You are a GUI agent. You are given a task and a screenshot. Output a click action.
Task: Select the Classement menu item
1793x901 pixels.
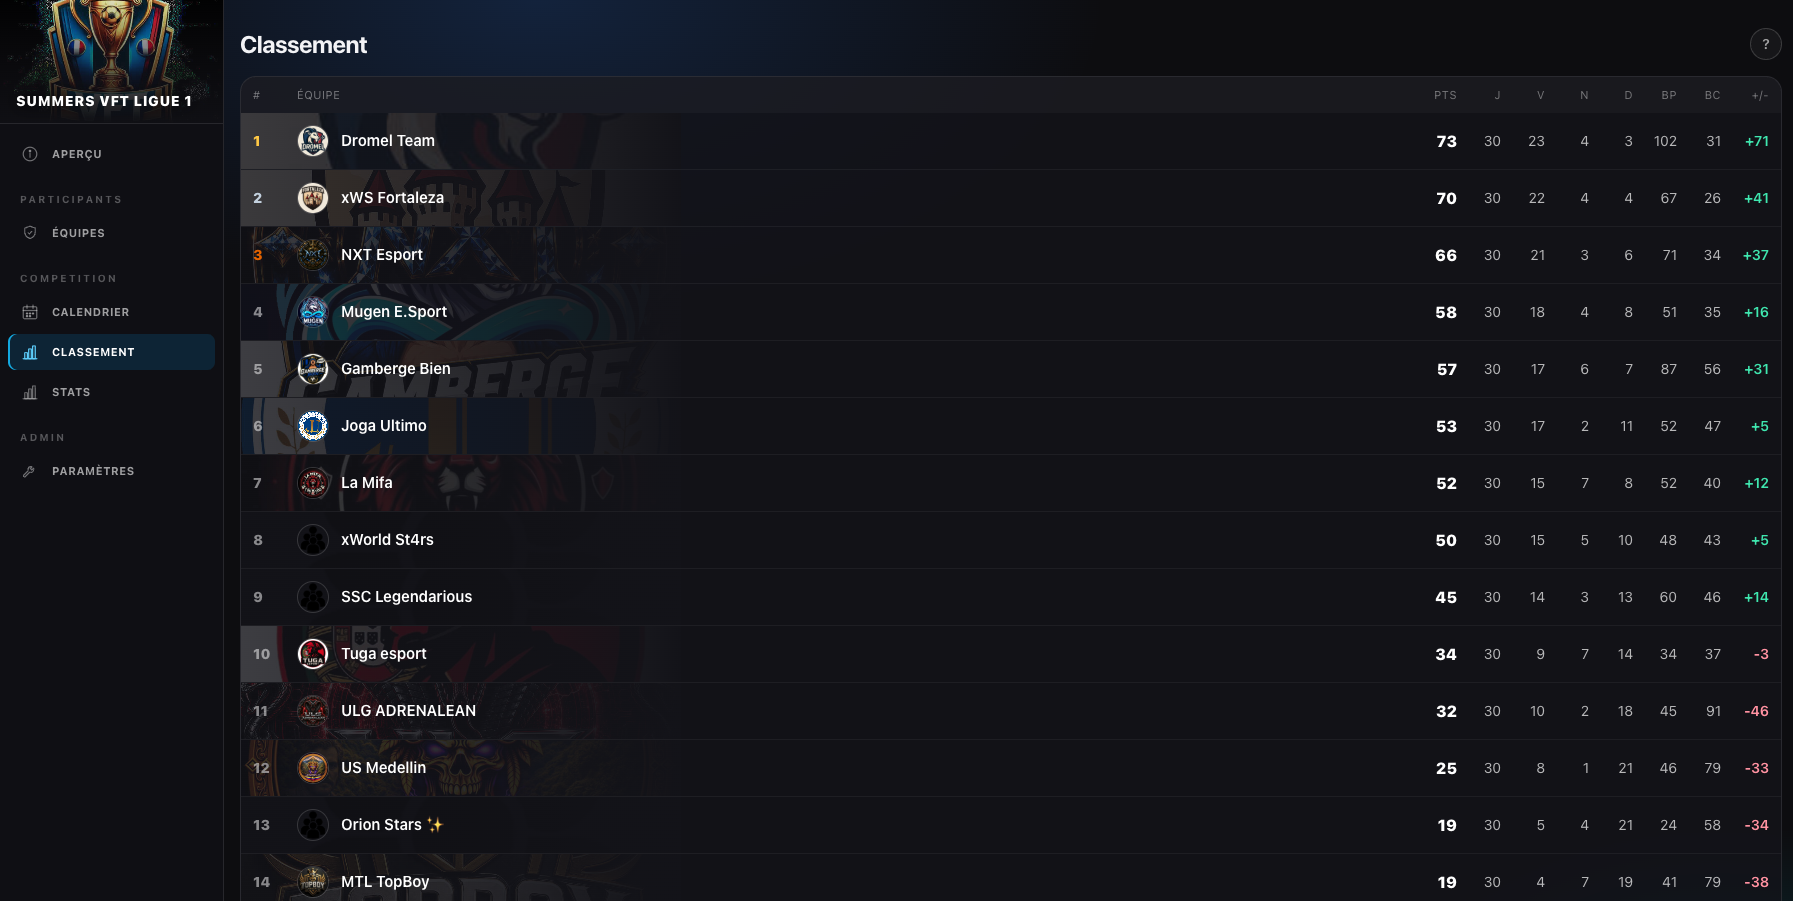pyautogui.click(x=111, y=352)
